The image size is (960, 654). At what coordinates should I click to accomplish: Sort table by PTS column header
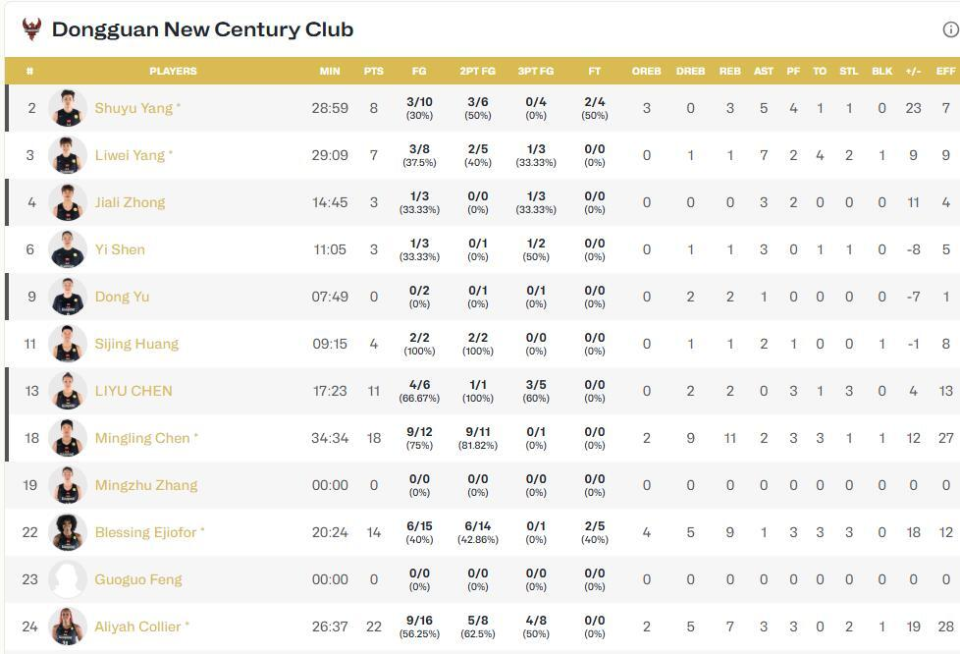(374, 71)
